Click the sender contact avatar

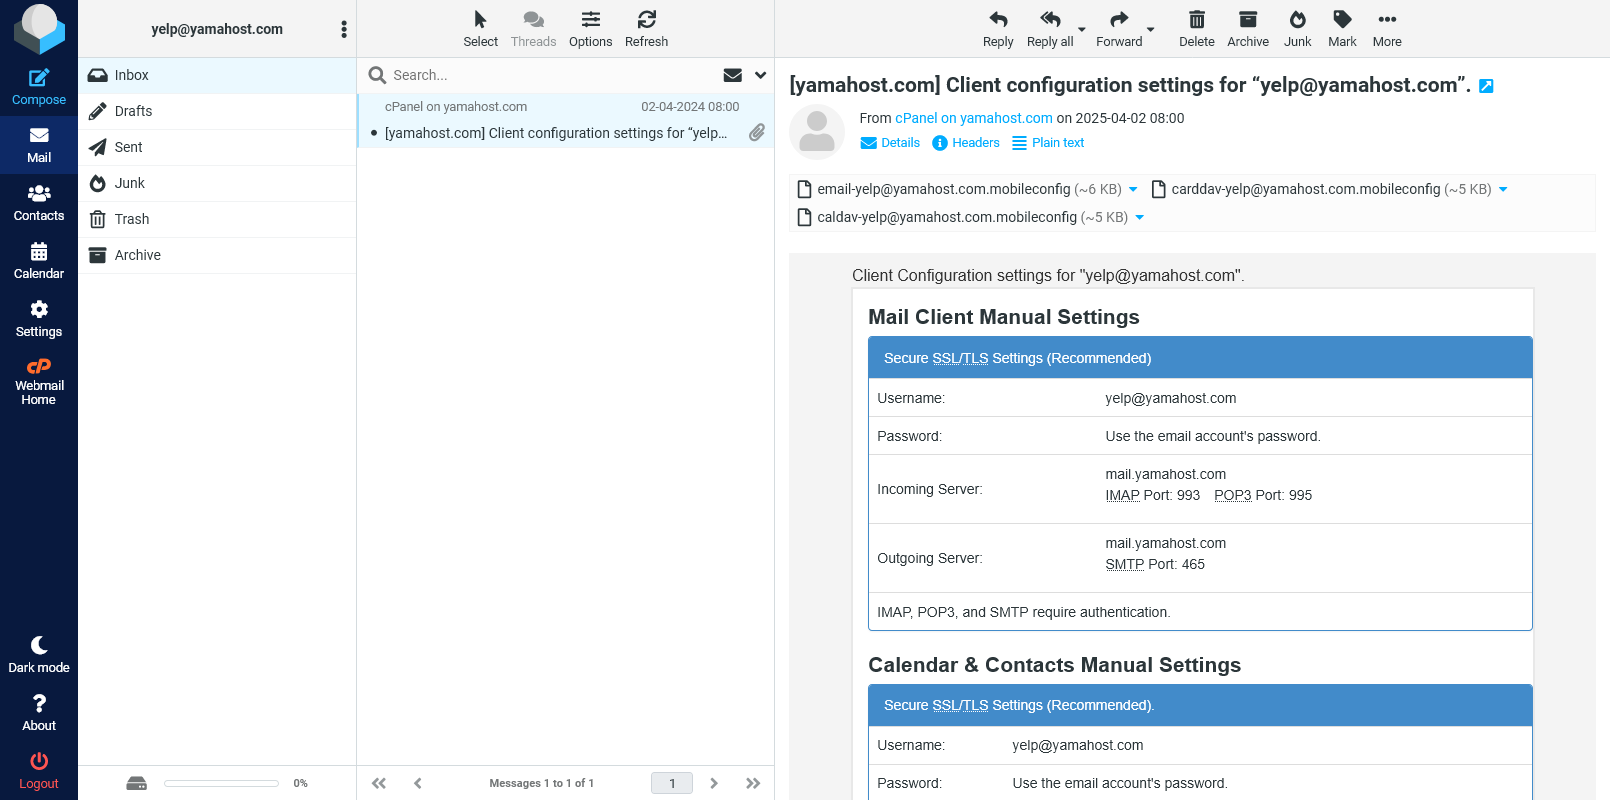tap(817, 132)
